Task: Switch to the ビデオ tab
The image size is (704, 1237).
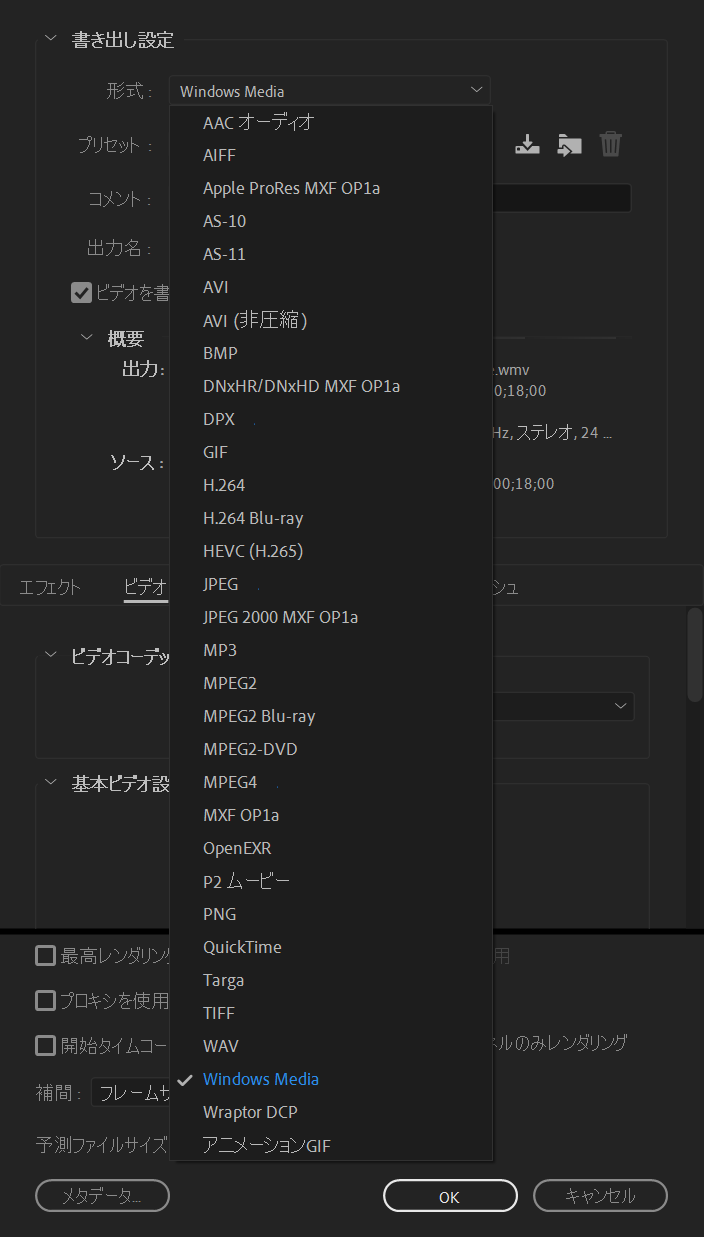Action: tap(146, 587)
